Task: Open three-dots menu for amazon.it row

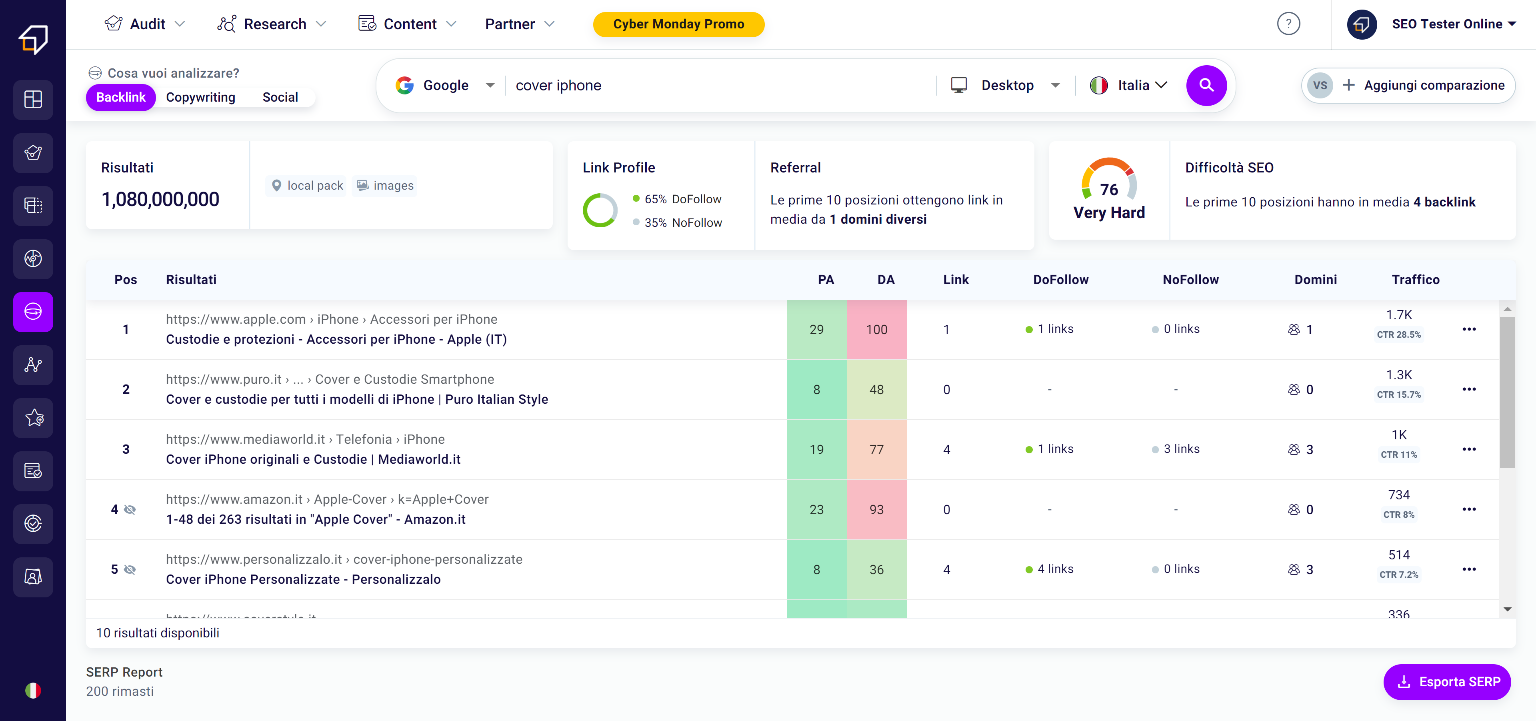Action: click(x=1469, y=509)
